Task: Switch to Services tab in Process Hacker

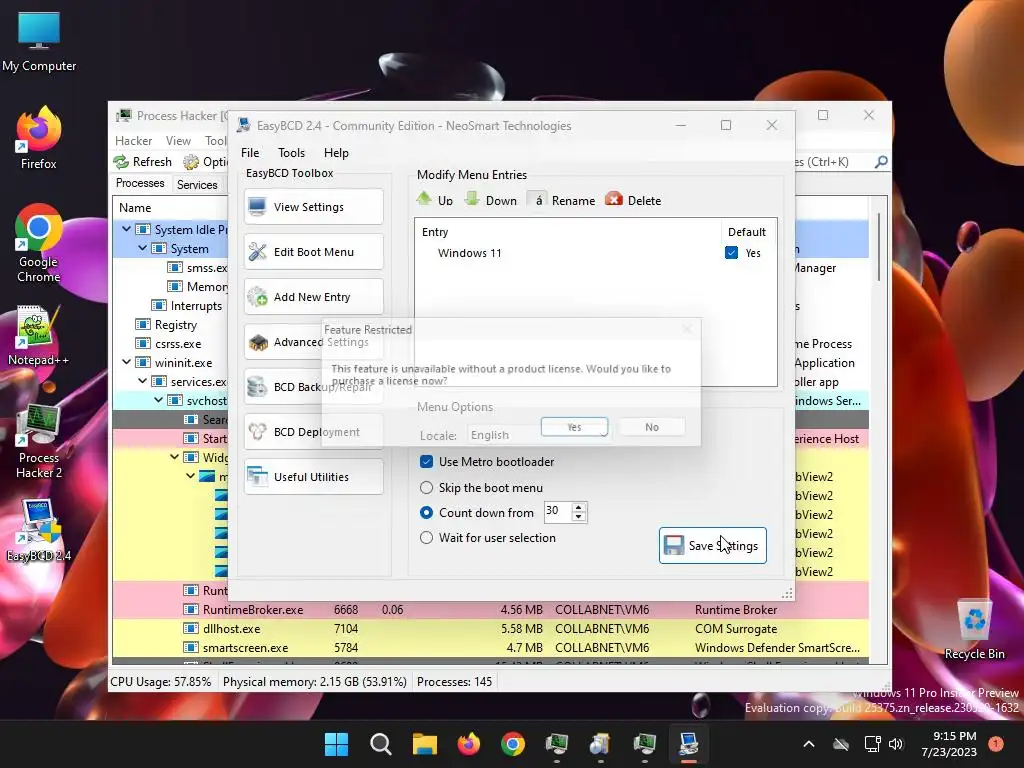Action: pos(197,185)
